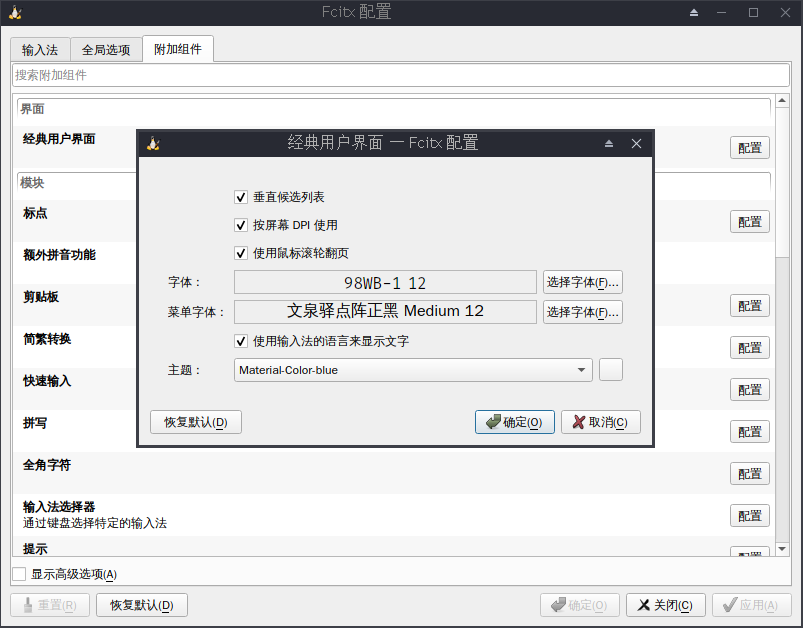Click 恢复默认 in the 经典用户界面 dialog
The width and height of the screenshot is (803, 628).
196,422
